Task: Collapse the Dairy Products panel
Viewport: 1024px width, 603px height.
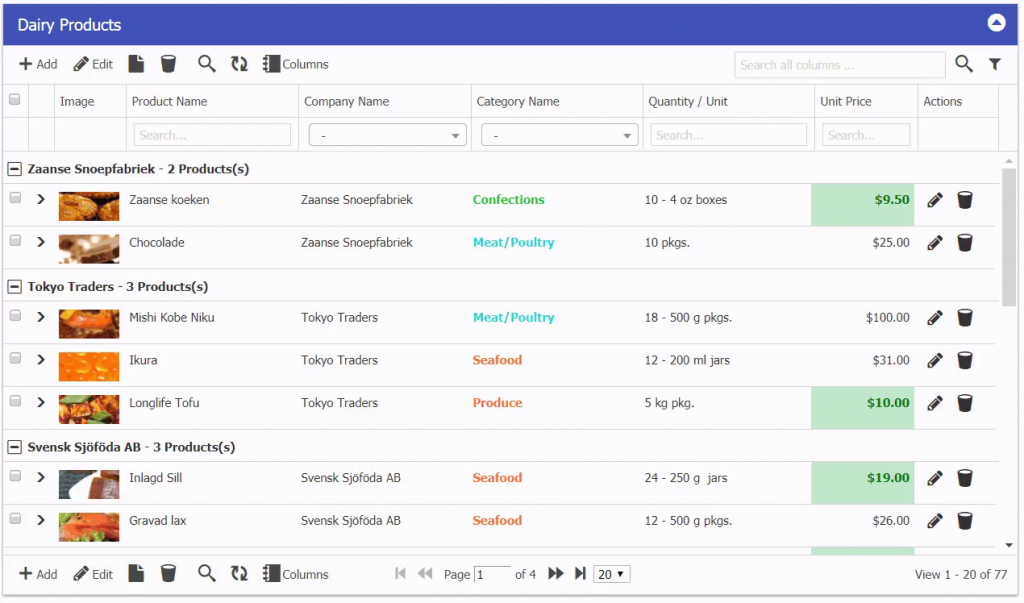Action: [x=996, y=24]
